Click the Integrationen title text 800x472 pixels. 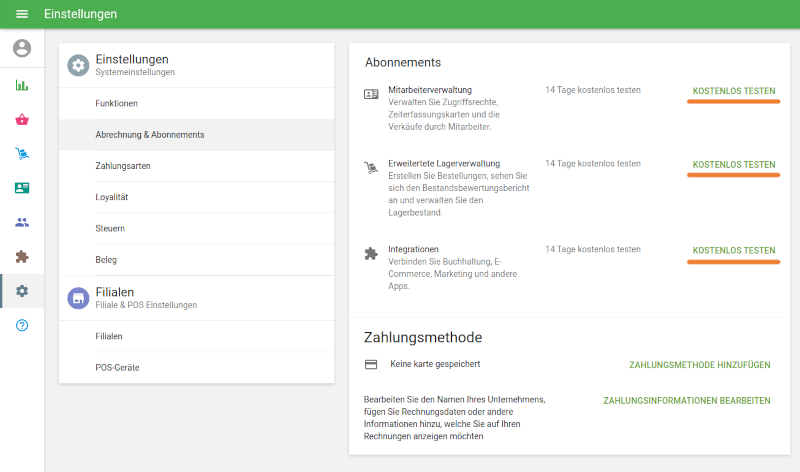413,249
